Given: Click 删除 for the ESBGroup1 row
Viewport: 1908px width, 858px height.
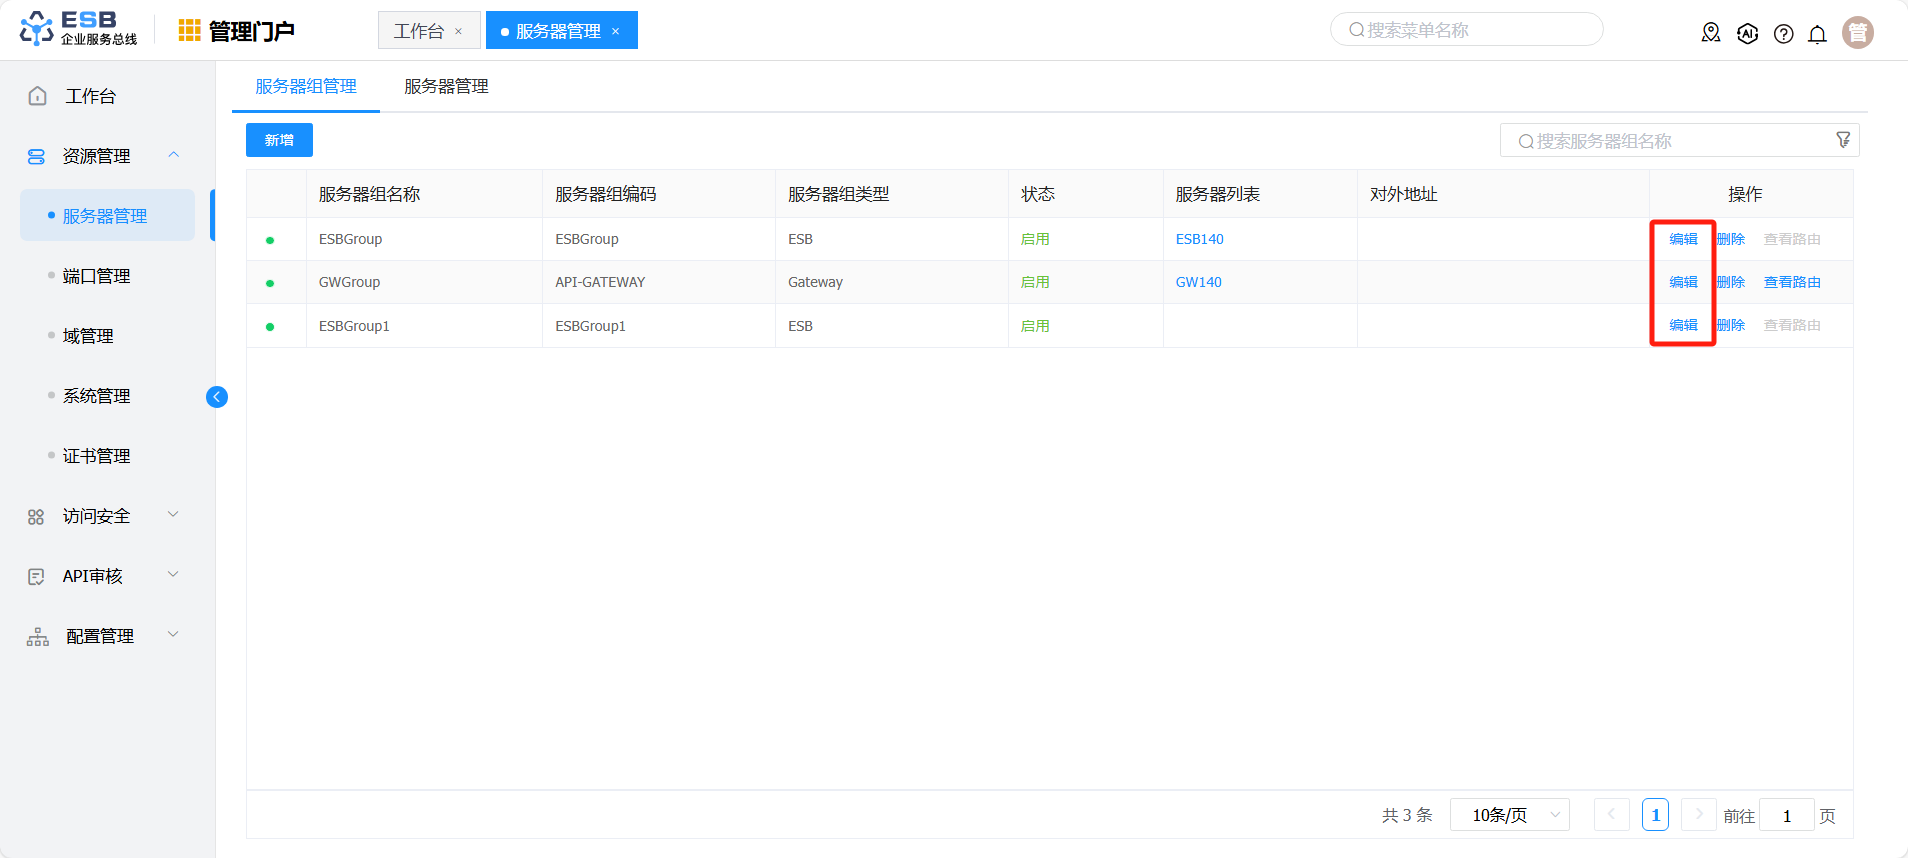Looking at the screenshot, I should pyautogui.click(x=1731, y=325).
